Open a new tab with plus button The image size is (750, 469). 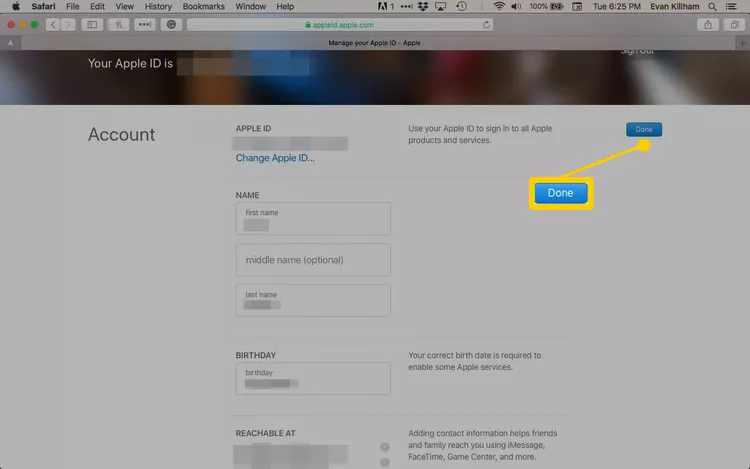click(742, 43)
